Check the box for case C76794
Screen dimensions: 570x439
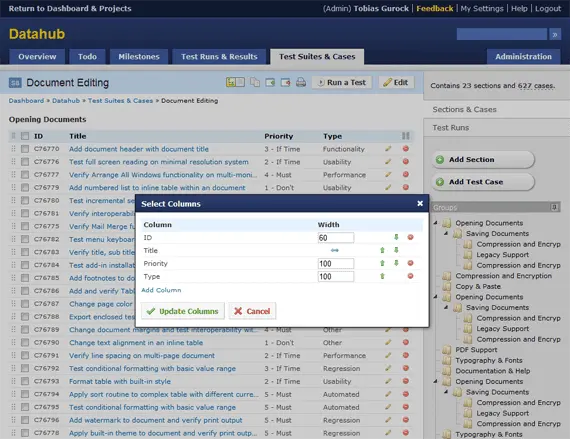[25, 394]
